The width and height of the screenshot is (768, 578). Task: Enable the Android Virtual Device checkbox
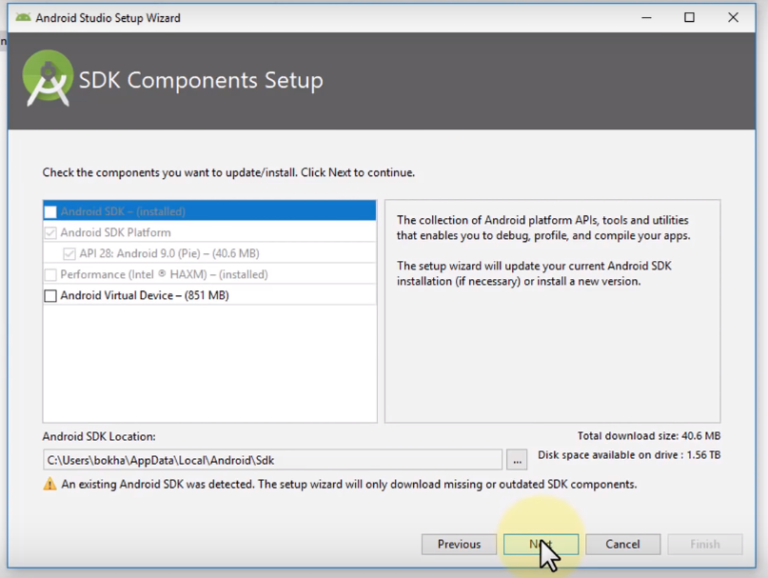click(51, 296)
